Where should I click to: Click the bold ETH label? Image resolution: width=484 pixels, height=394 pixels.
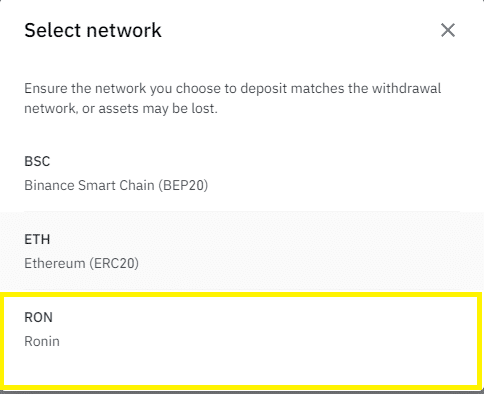click(x=37, y=239)
